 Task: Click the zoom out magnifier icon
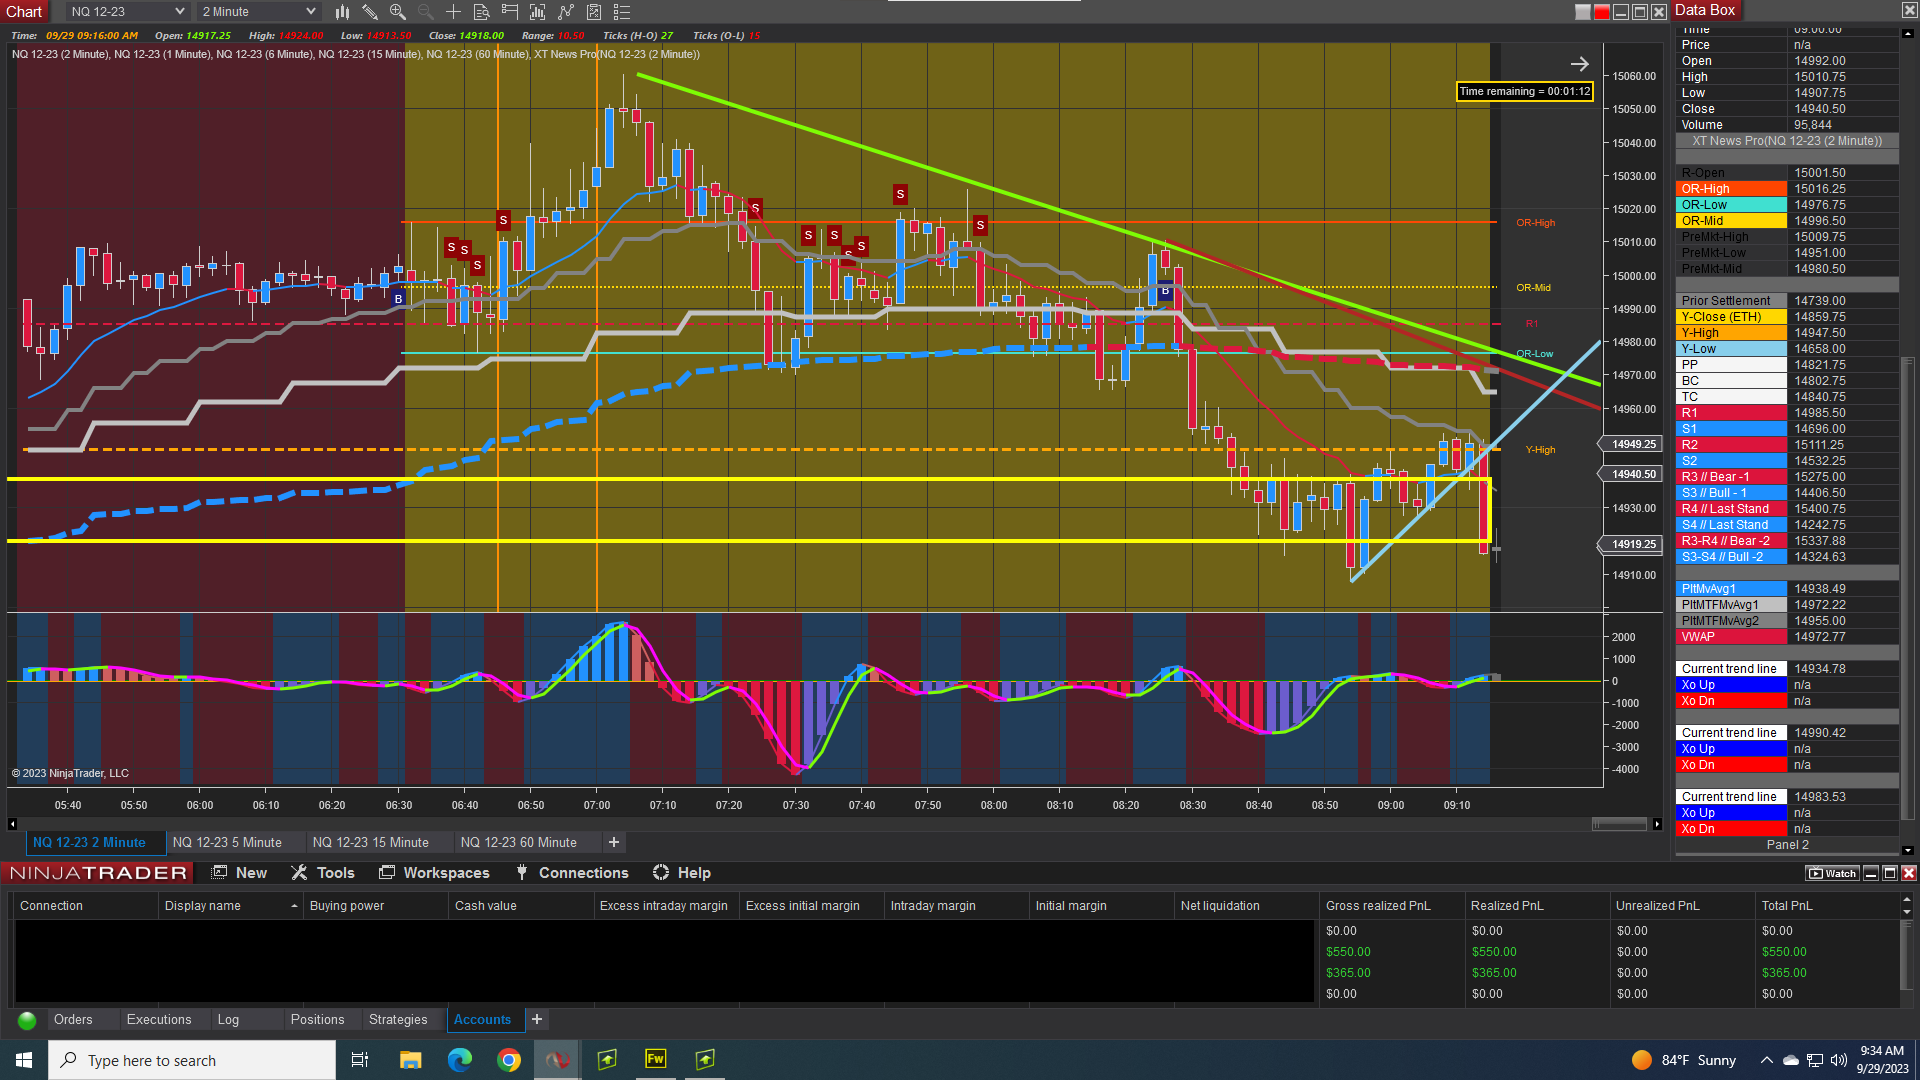pyautogui.click(x=425, y=12)
